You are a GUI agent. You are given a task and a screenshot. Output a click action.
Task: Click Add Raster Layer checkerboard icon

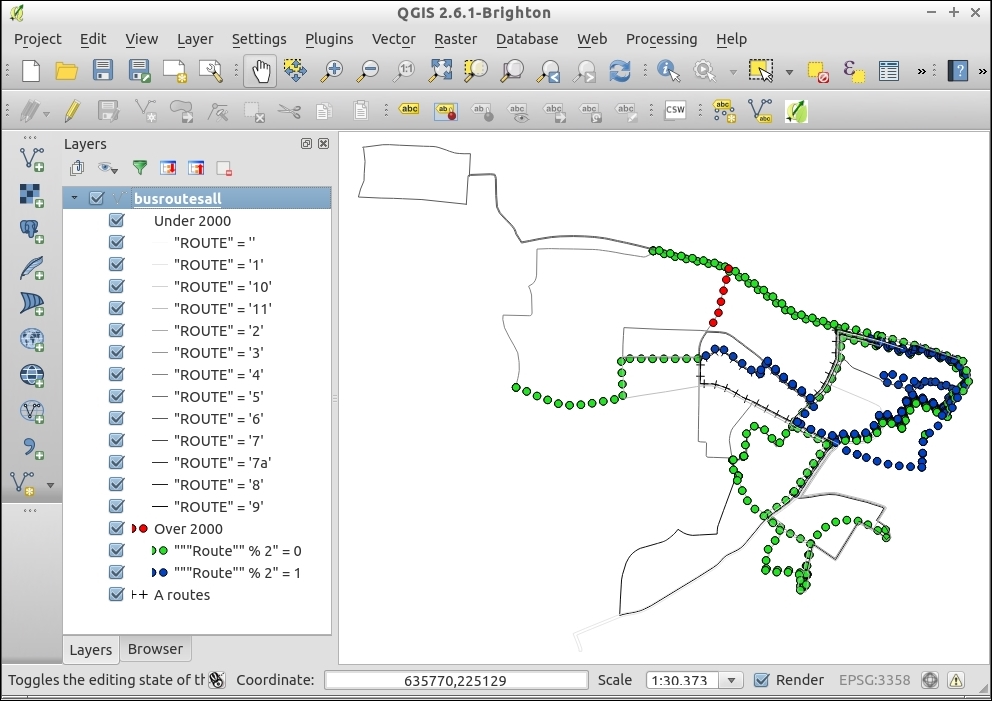pos(32,195)
